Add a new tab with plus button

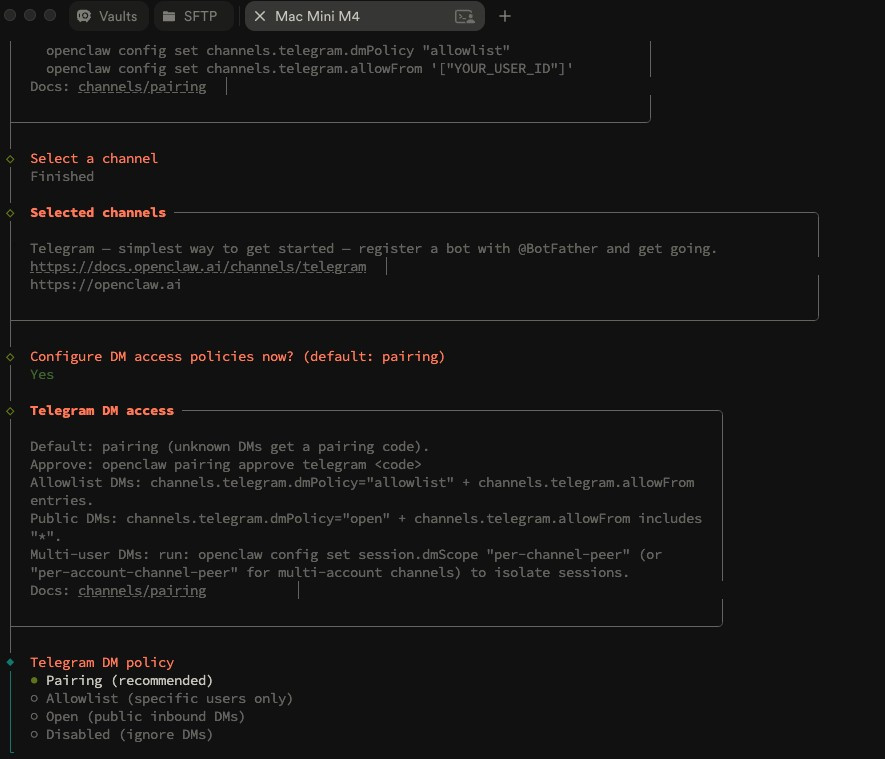[x=505, y=16]
